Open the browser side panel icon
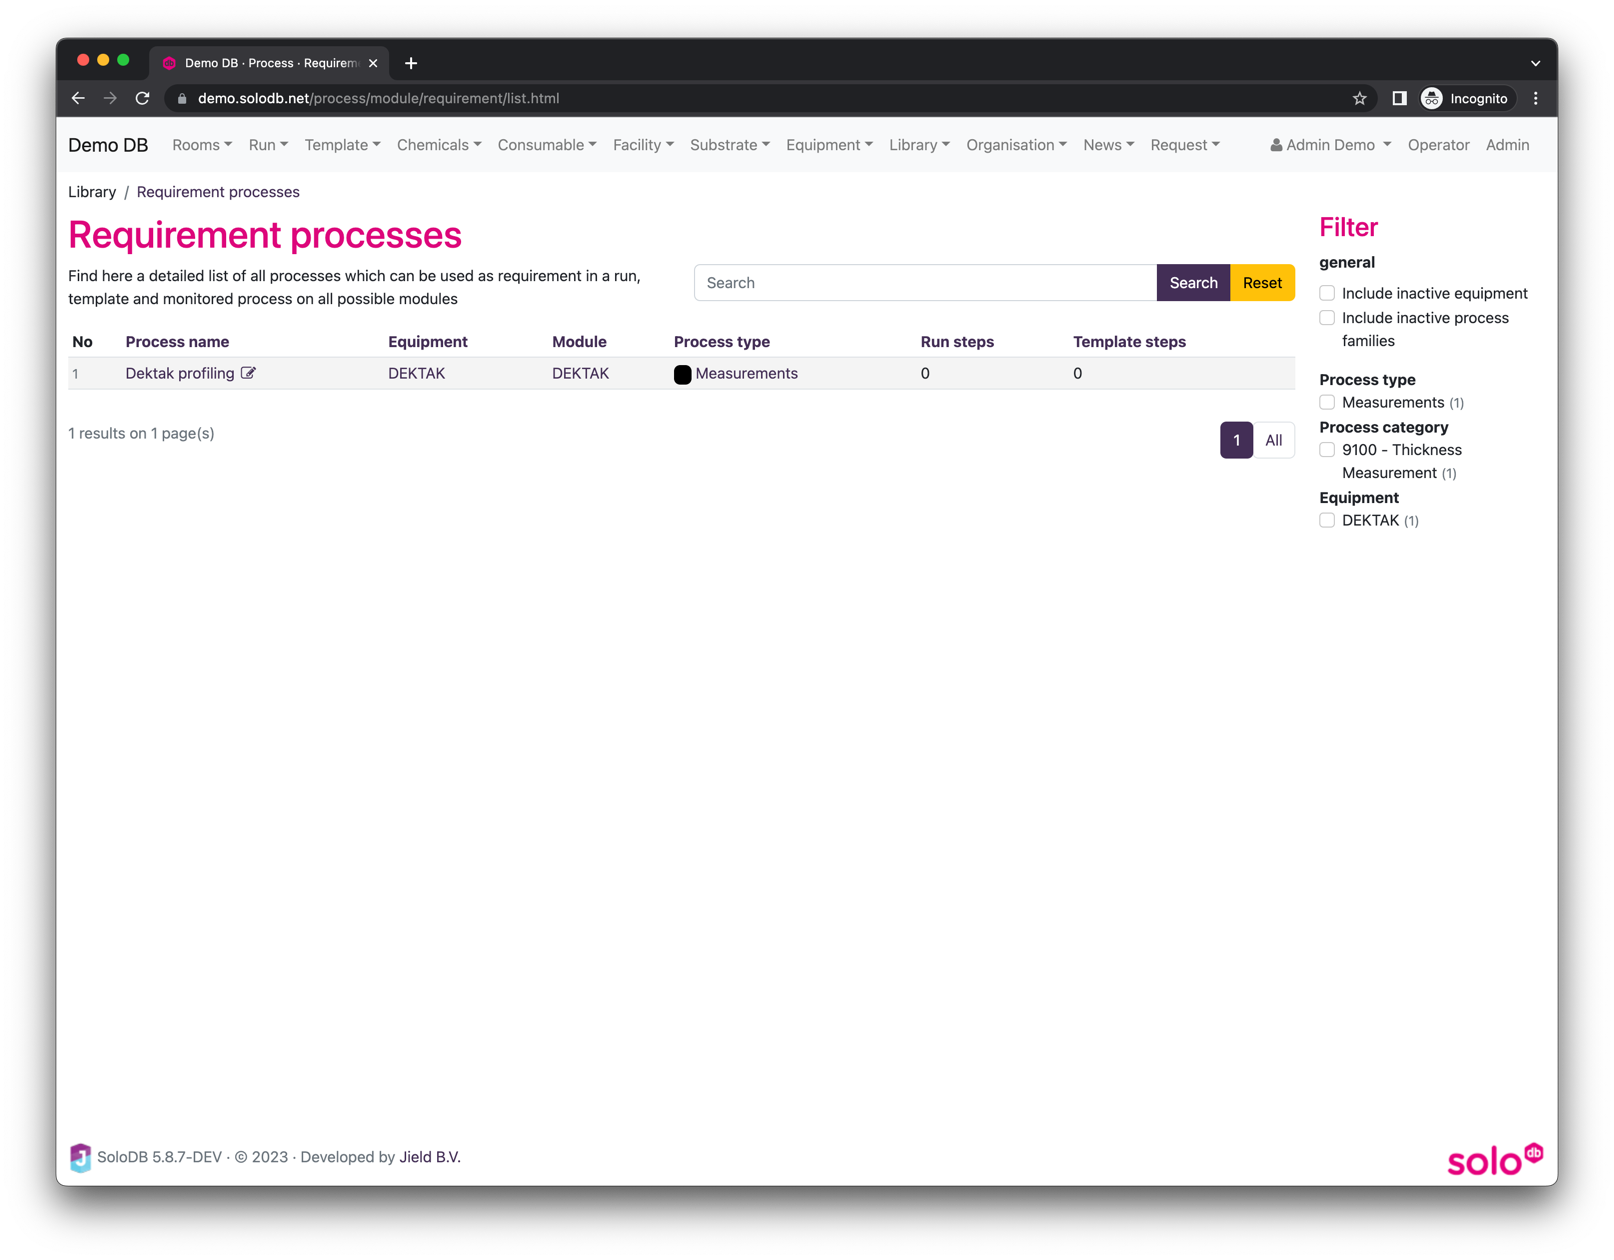The height and width of the screenshot is (1260, 1614). point(1399,98)
